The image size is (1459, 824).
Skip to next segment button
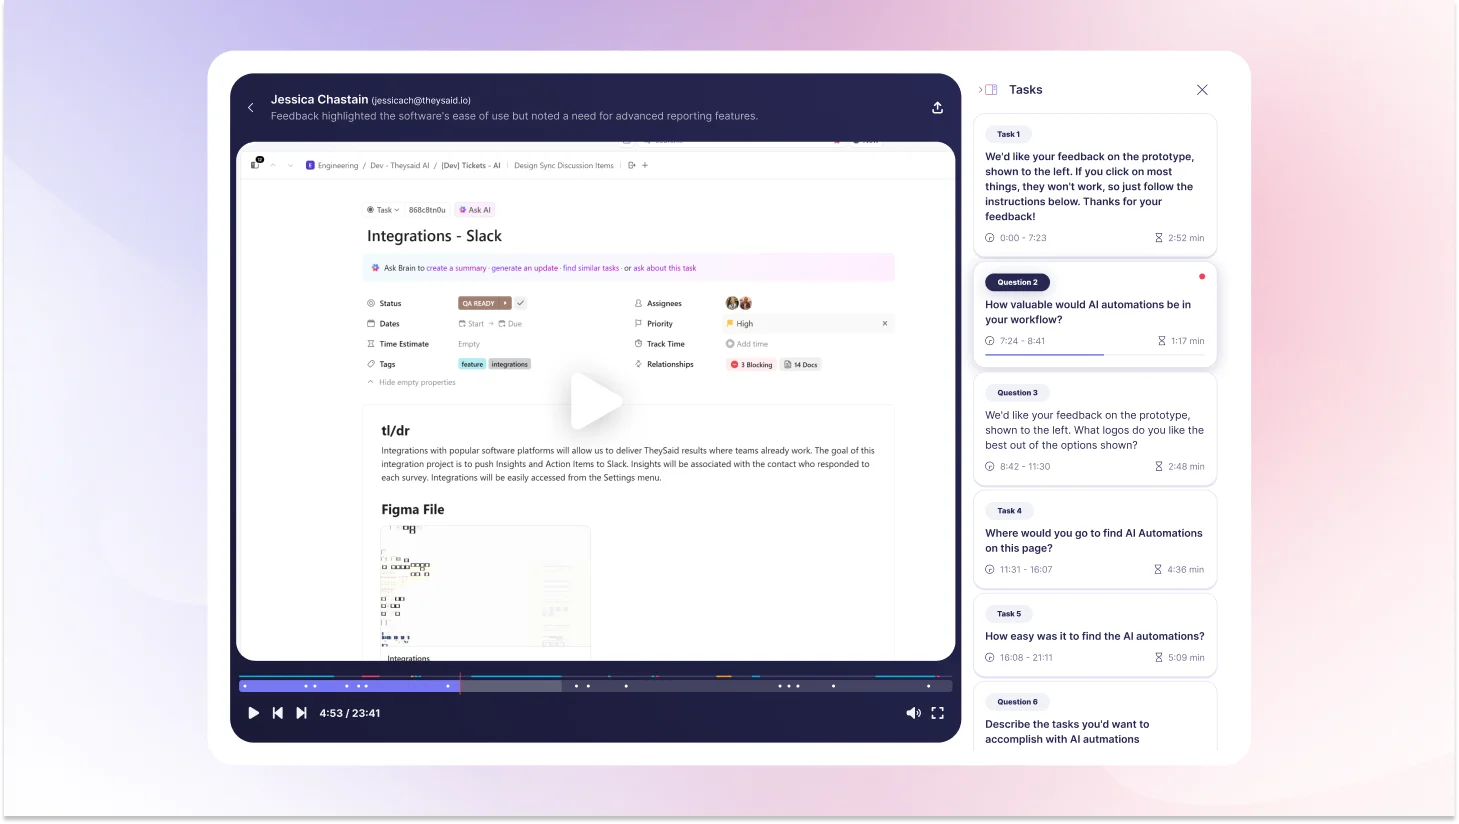tap(301, 713)
